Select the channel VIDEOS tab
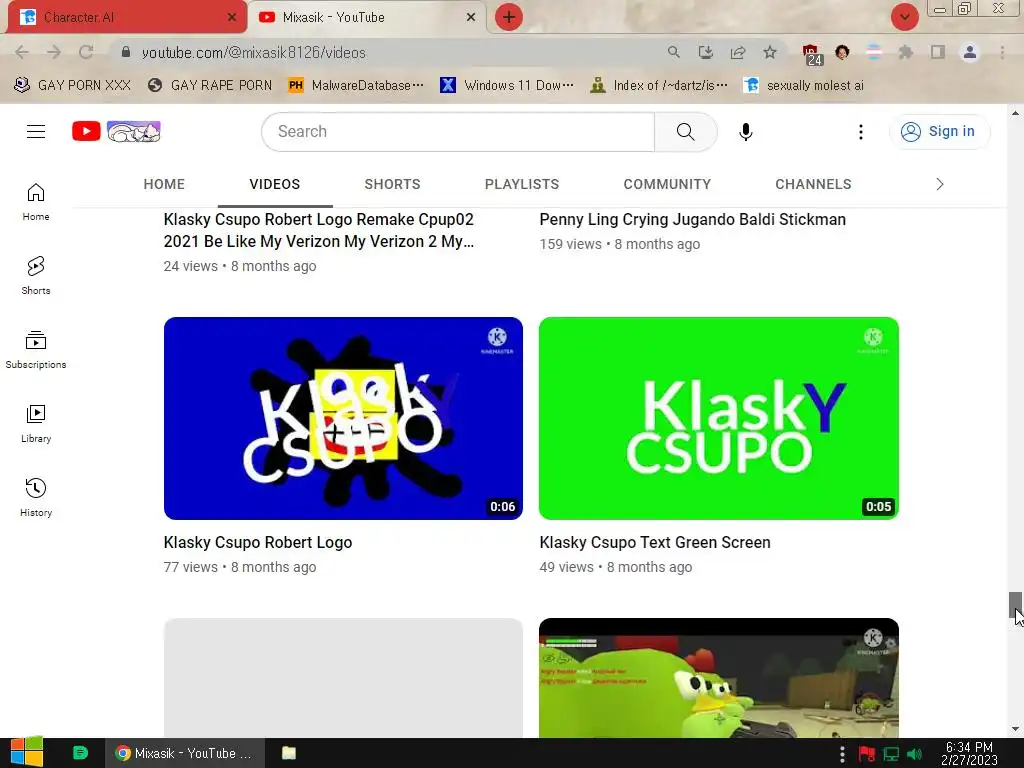 coord(275,184)
